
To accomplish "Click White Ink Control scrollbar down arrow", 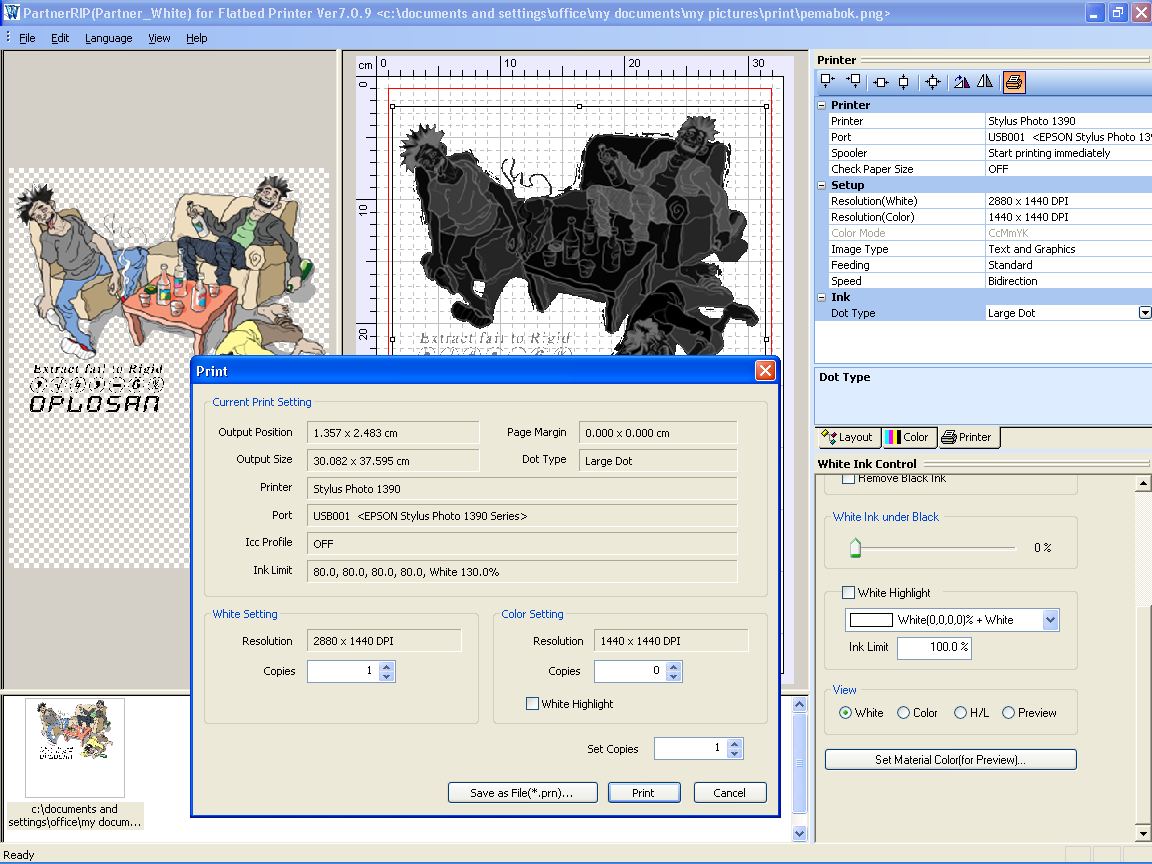I will [1142, 833].
